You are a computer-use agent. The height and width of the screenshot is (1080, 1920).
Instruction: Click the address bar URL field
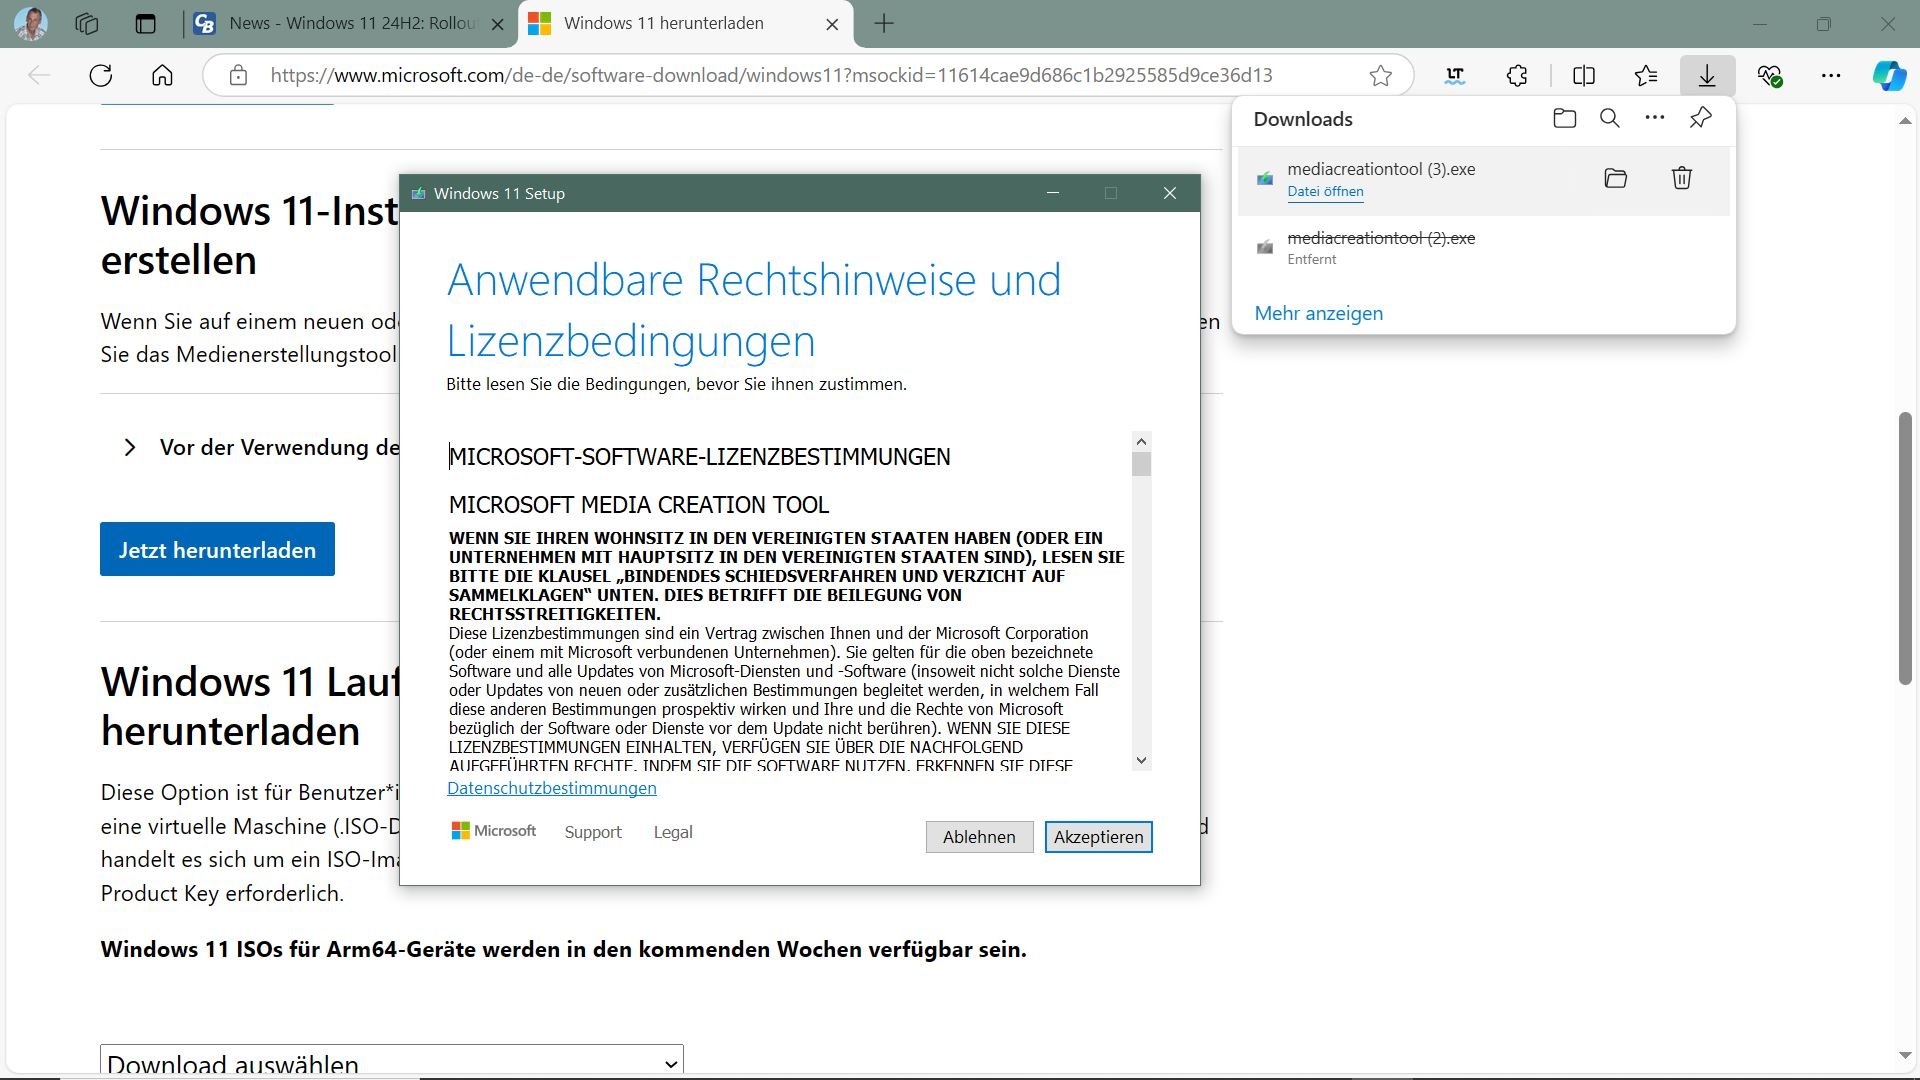(770, 75)
